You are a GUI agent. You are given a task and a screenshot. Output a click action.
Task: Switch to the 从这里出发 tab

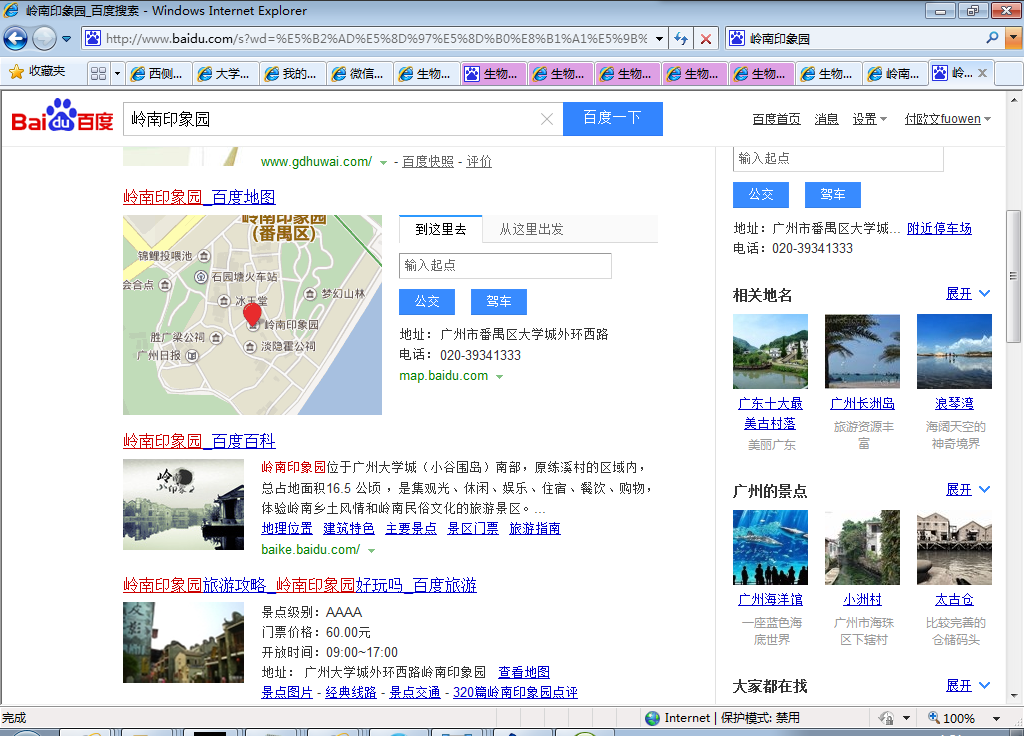tap(531, 229)
